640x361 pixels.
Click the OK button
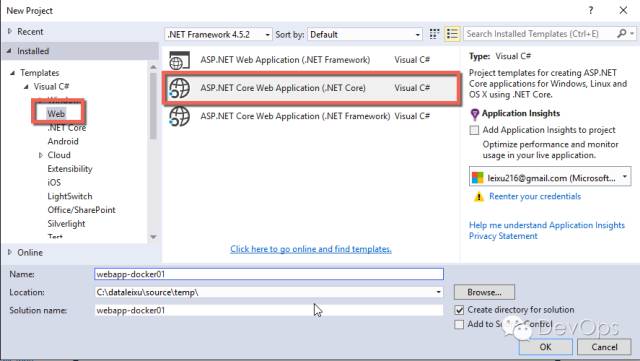545,347
